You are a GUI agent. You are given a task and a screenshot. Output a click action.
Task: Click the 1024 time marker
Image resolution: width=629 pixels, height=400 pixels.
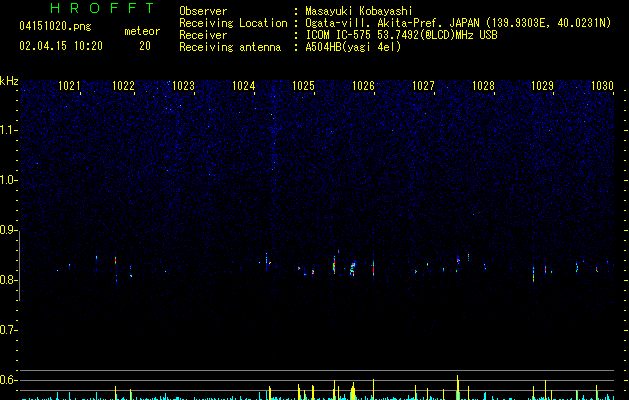(x=243, y=85)
